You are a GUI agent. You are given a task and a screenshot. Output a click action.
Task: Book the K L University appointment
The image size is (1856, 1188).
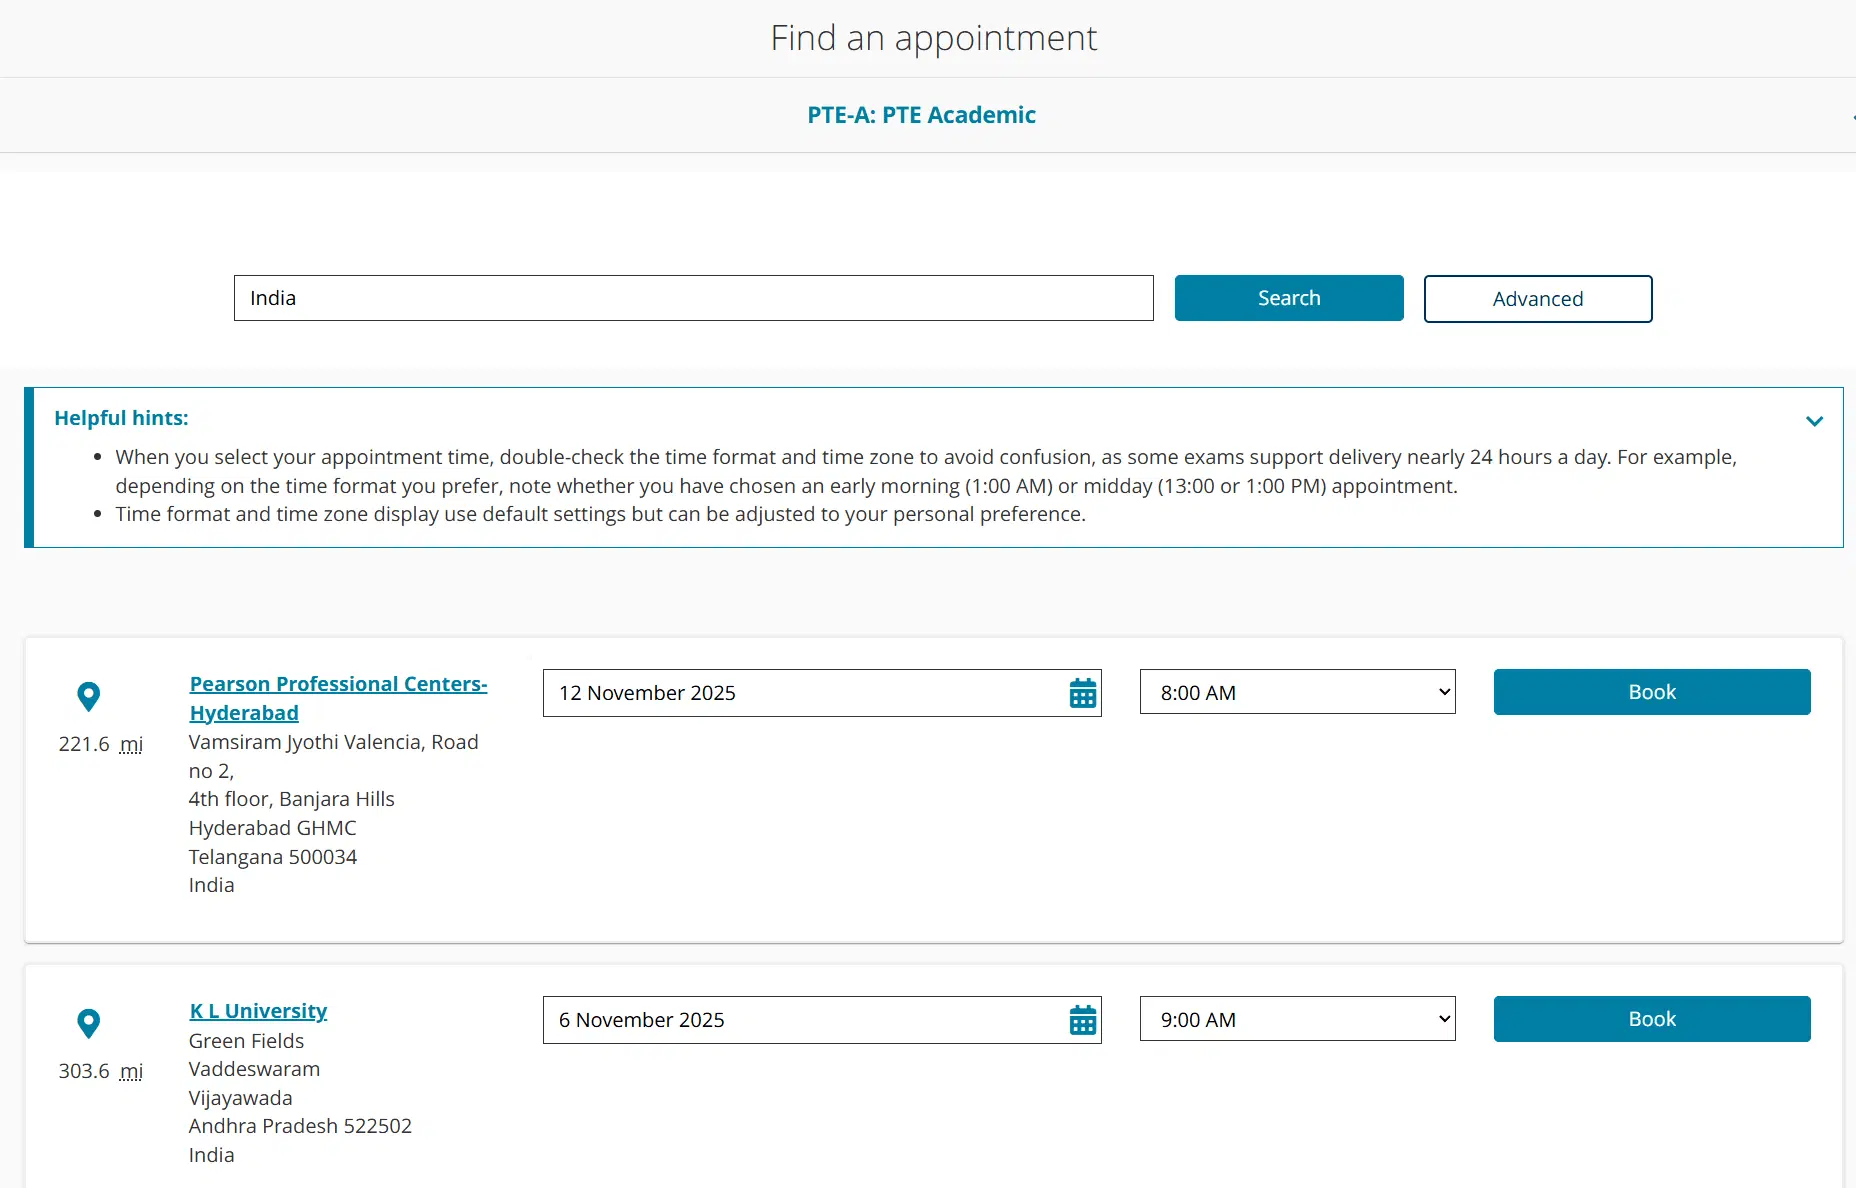click(x=1651, y=1019)
